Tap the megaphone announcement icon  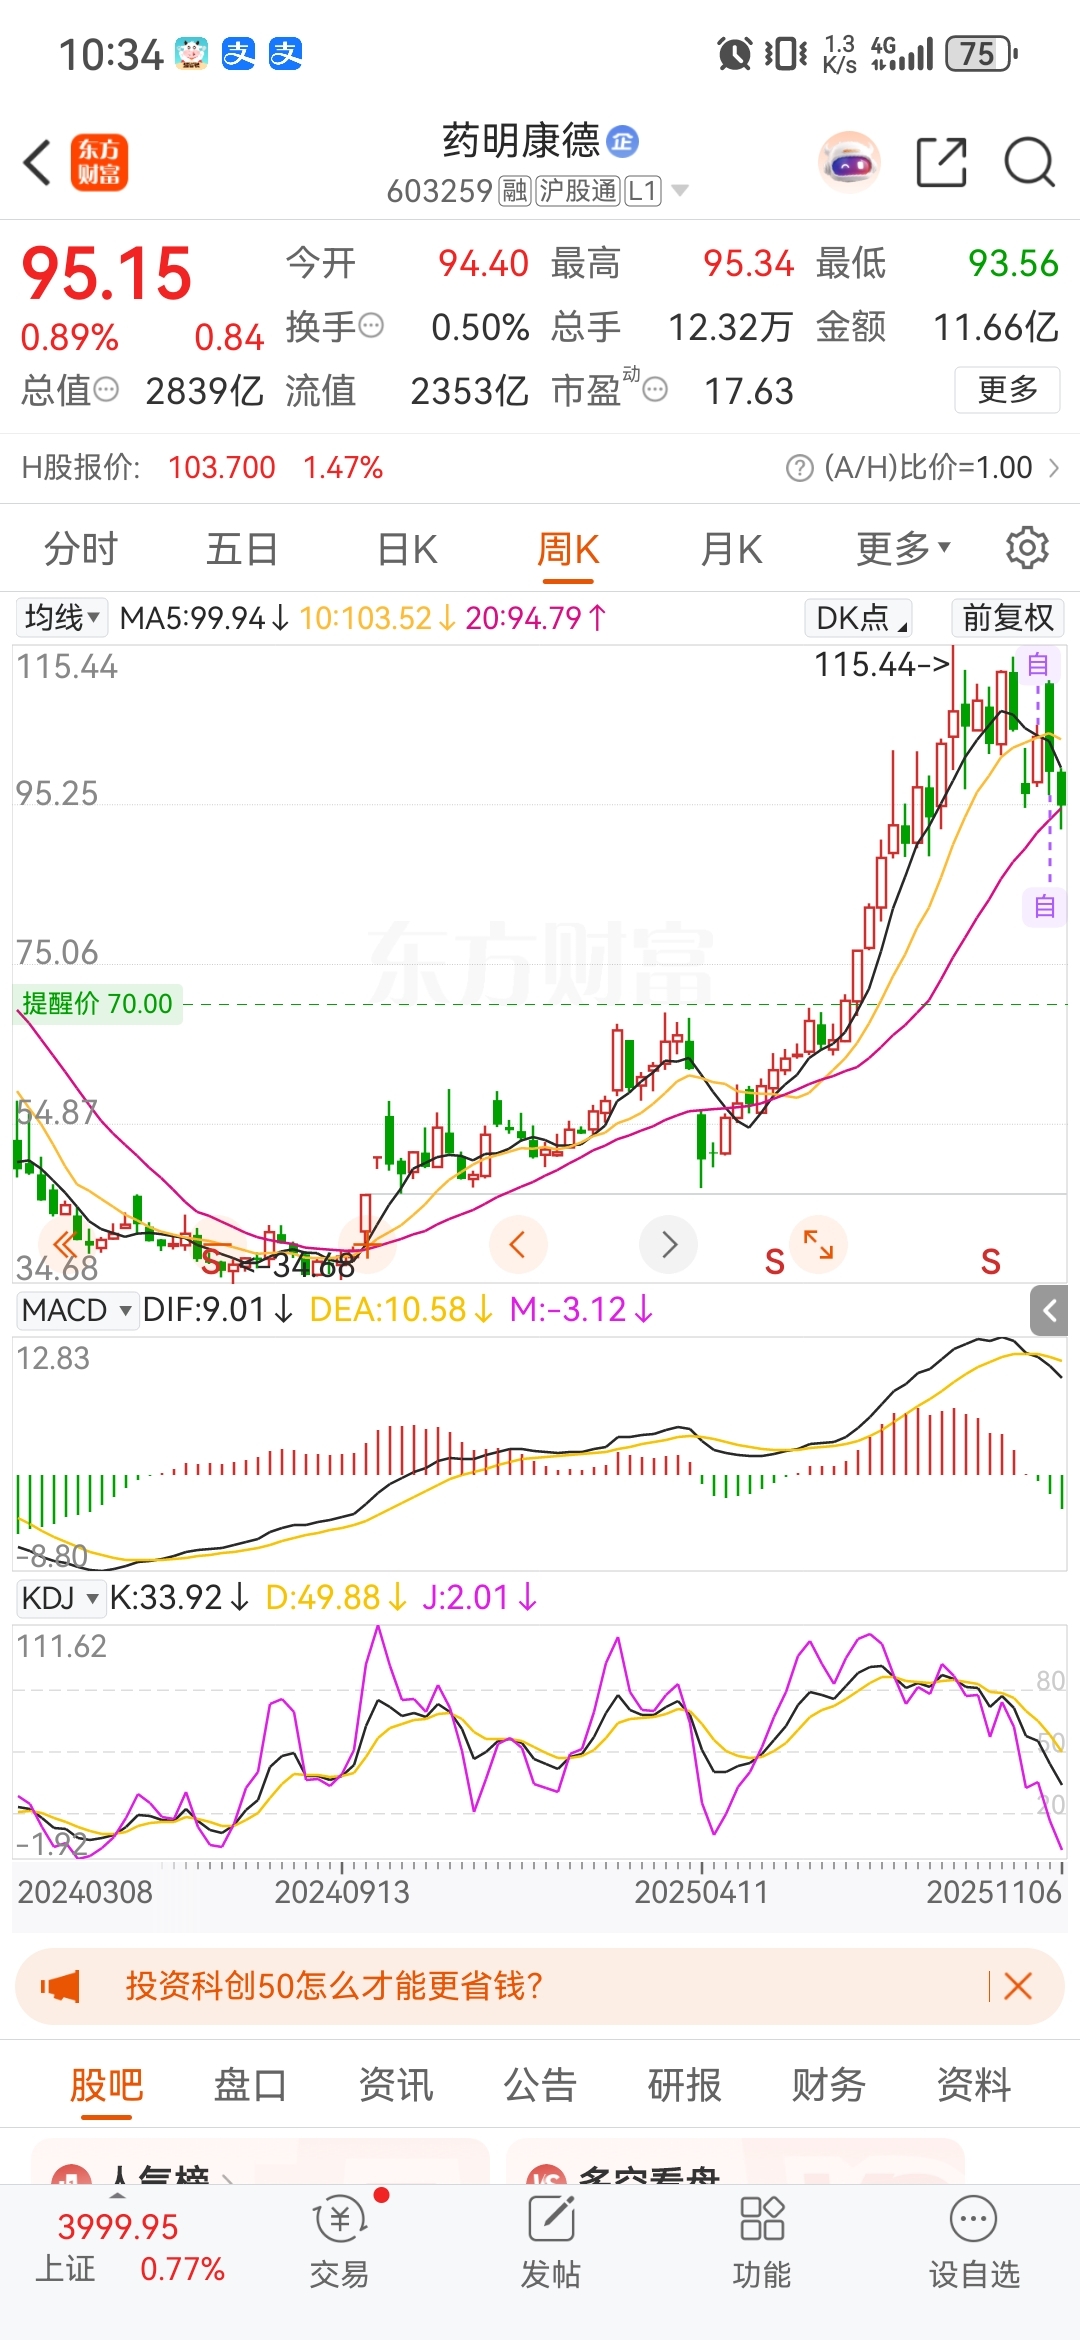click(x=60, y=1986)
